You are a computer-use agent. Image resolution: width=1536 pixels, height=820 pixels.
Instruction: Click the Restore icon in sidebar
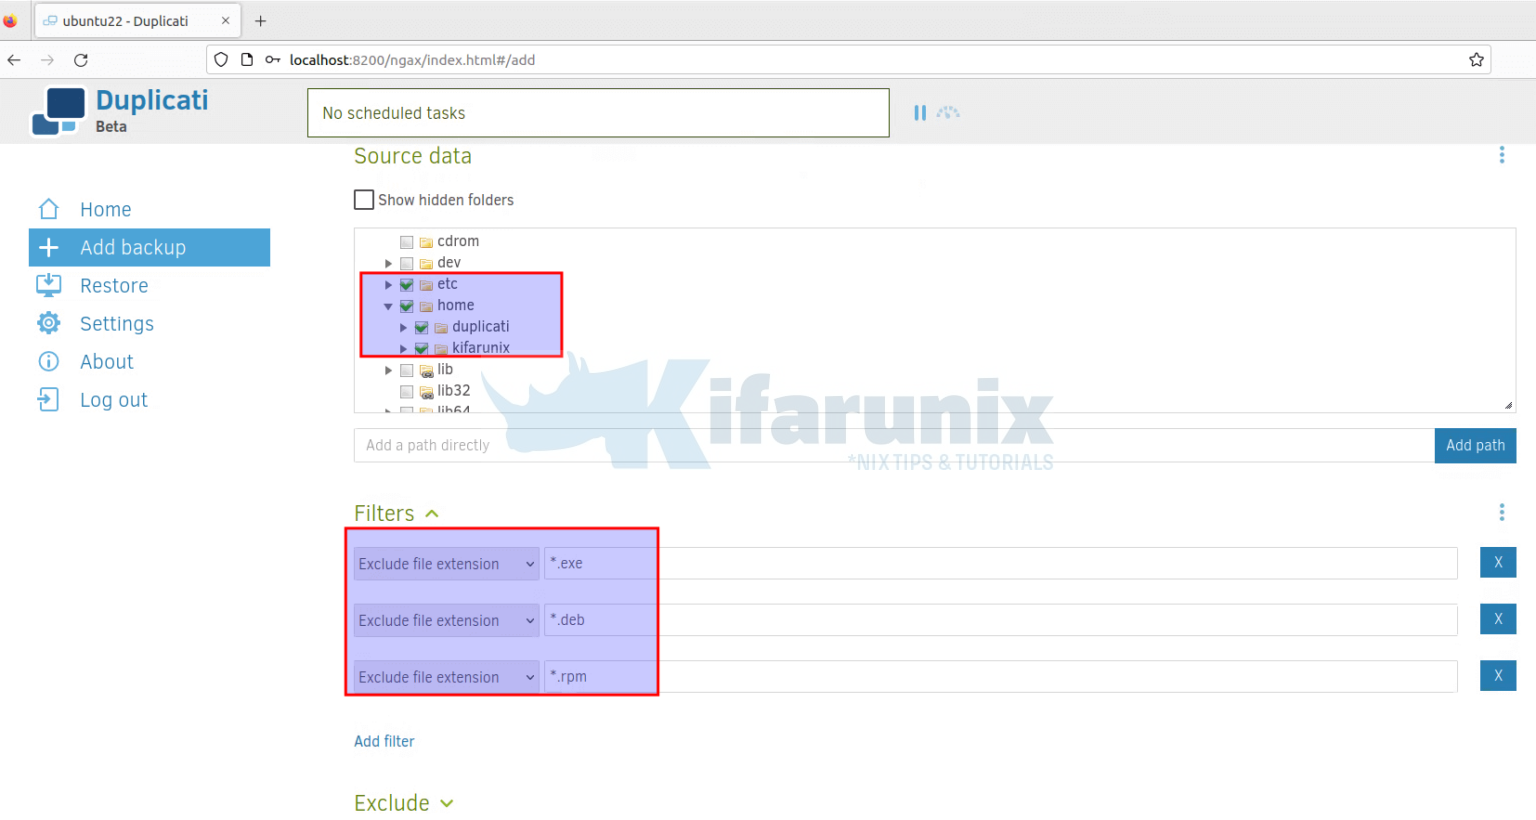click(48, 285)
